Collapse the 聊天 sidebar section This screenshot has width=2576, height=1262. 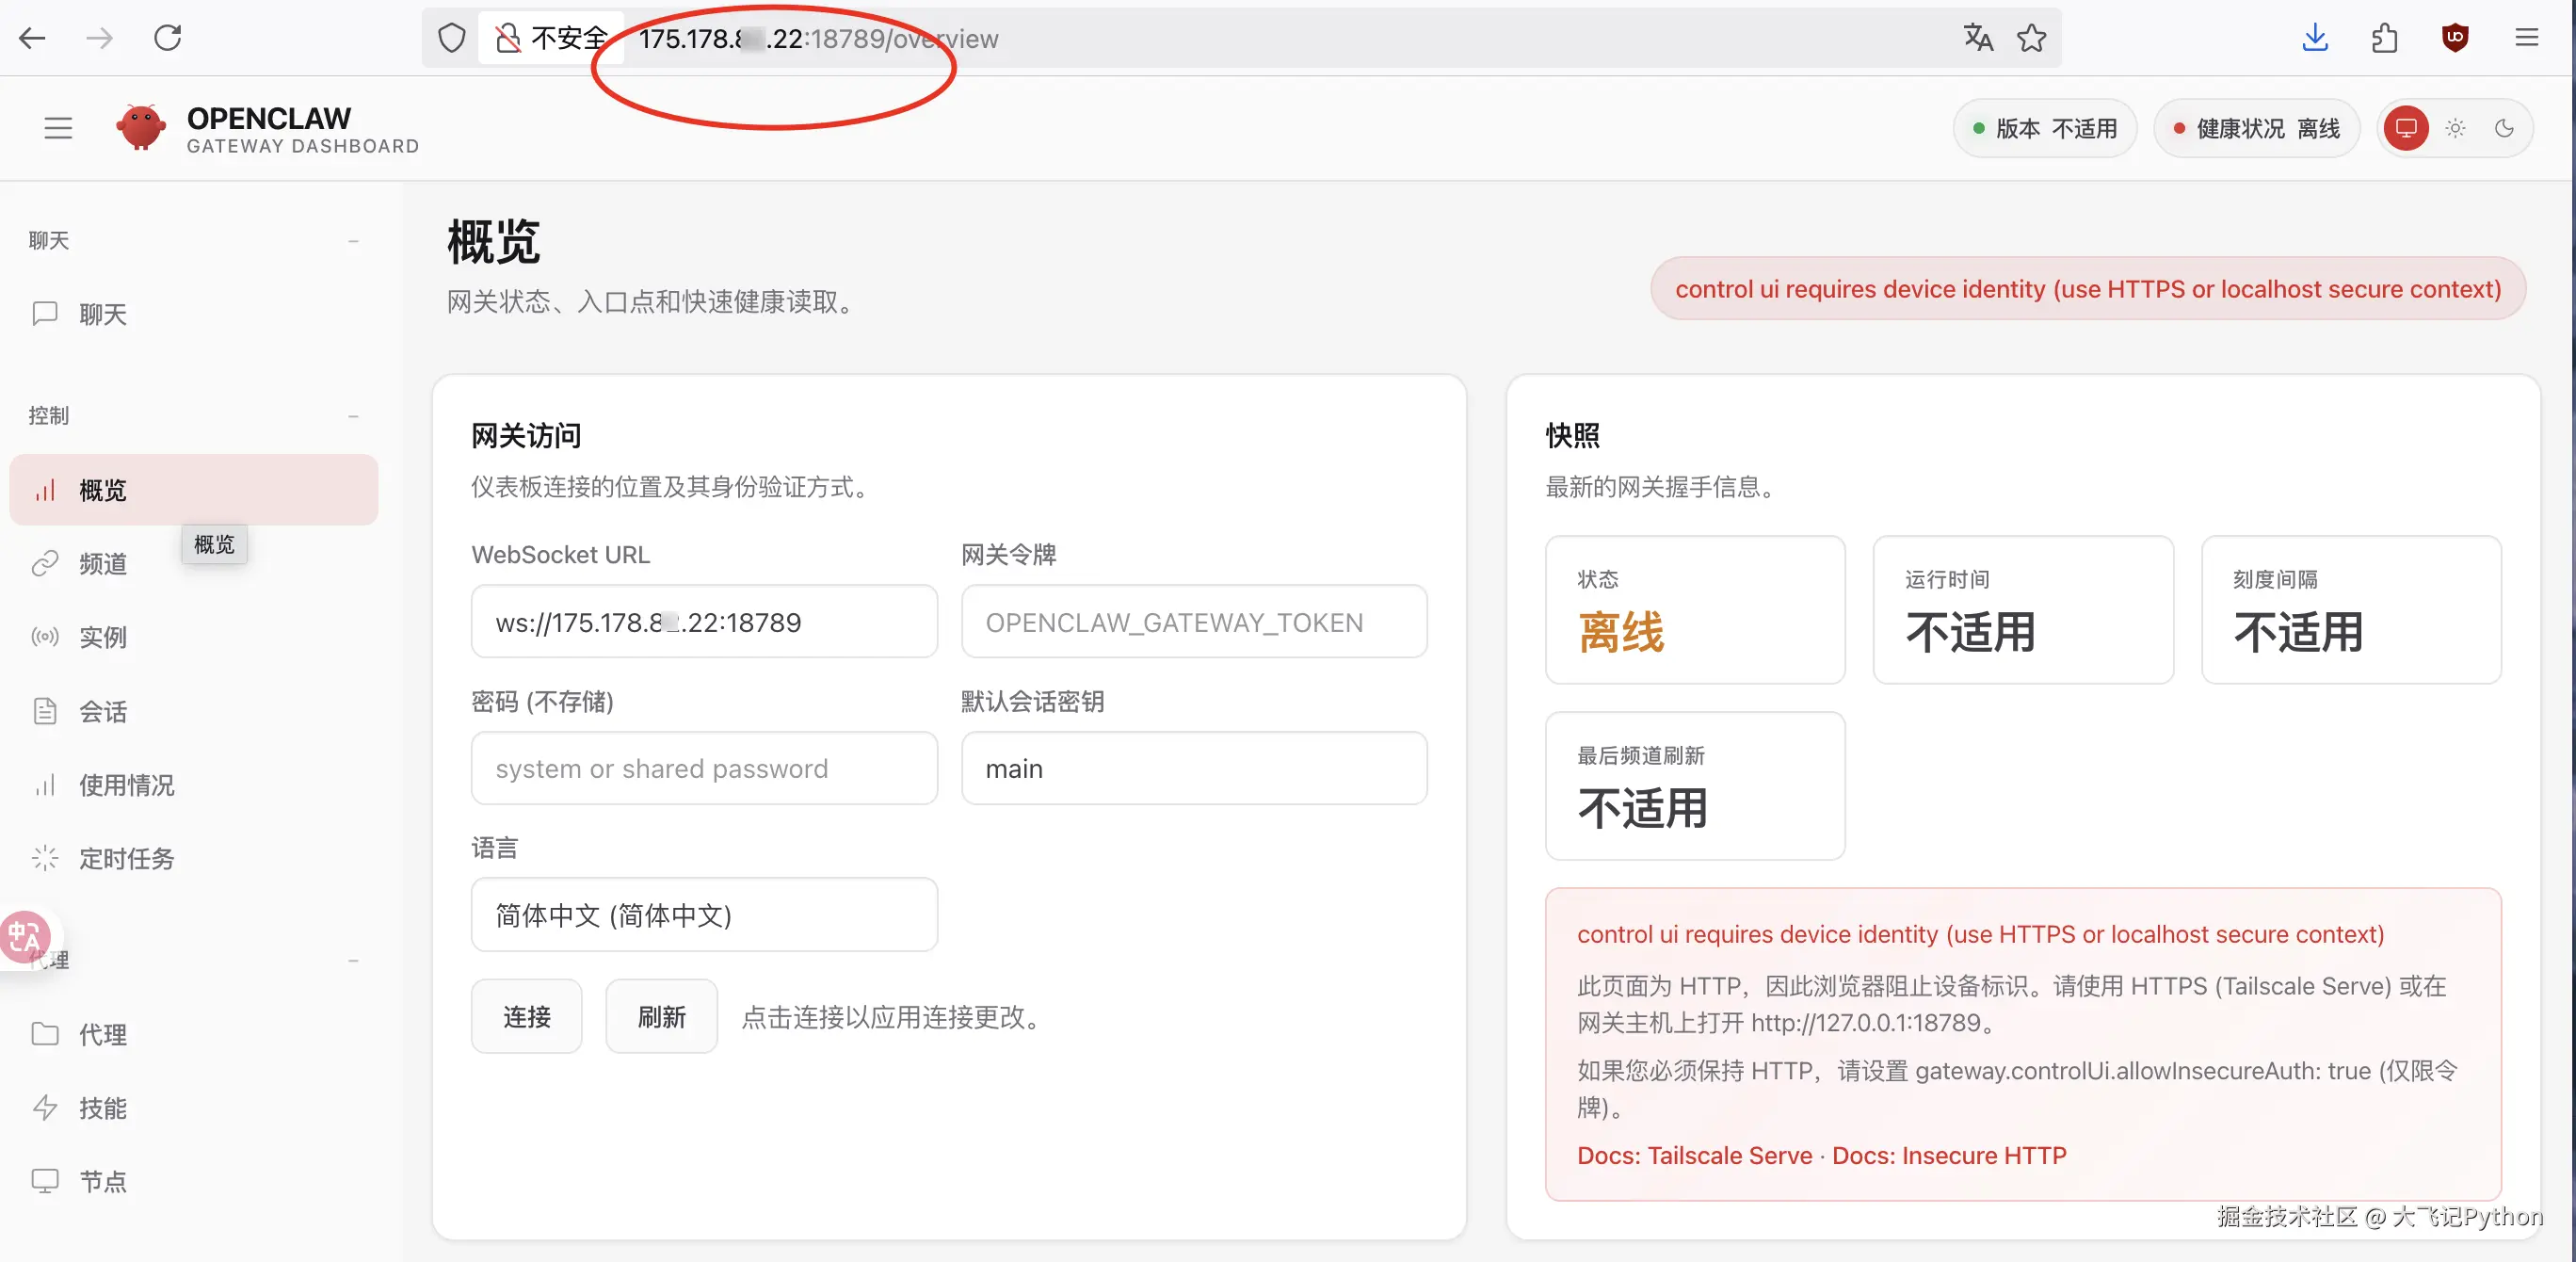coord(353,241)
